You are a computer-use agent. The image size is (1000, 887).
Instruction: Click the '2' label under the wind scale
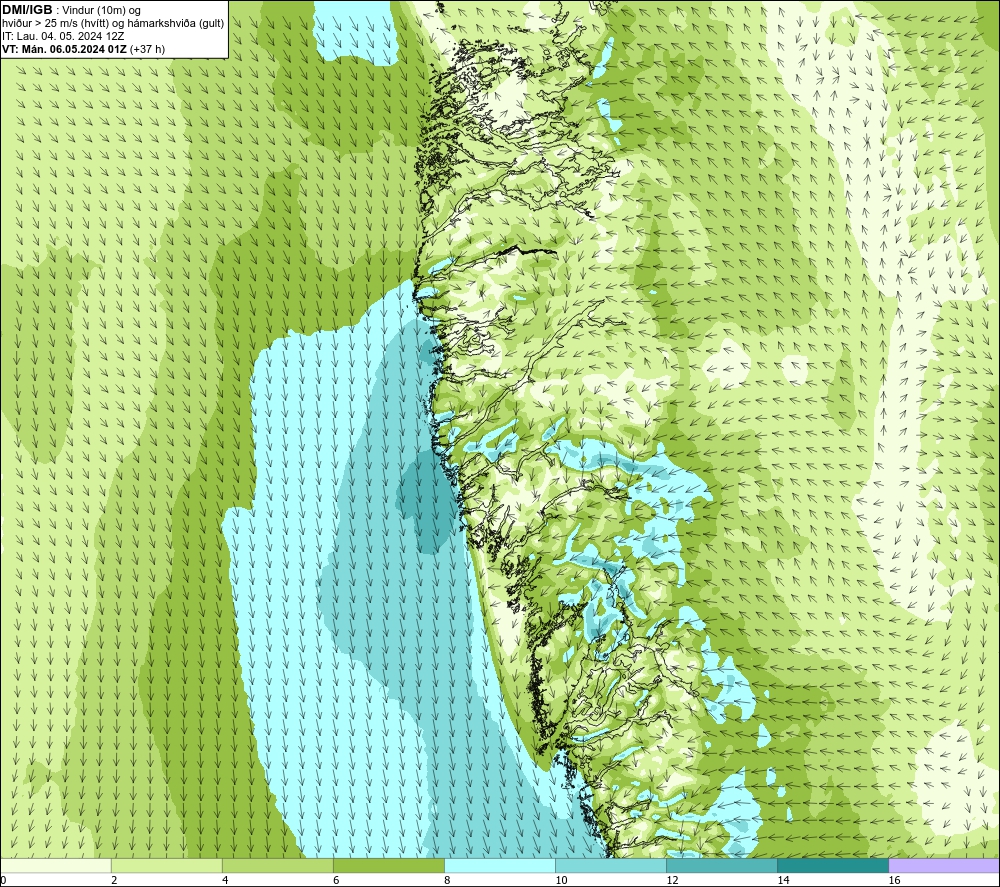point(114,881)
